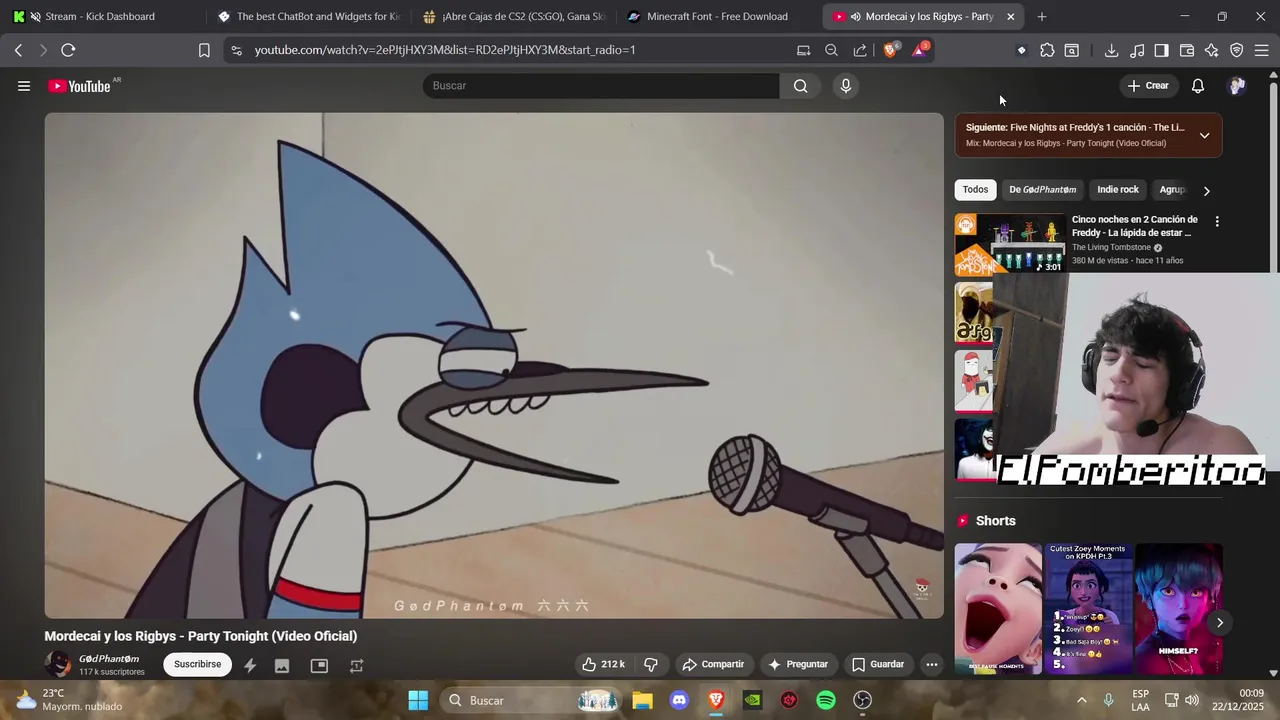
Task: Bookmark this page in the address bar
Action: (204, 50)
